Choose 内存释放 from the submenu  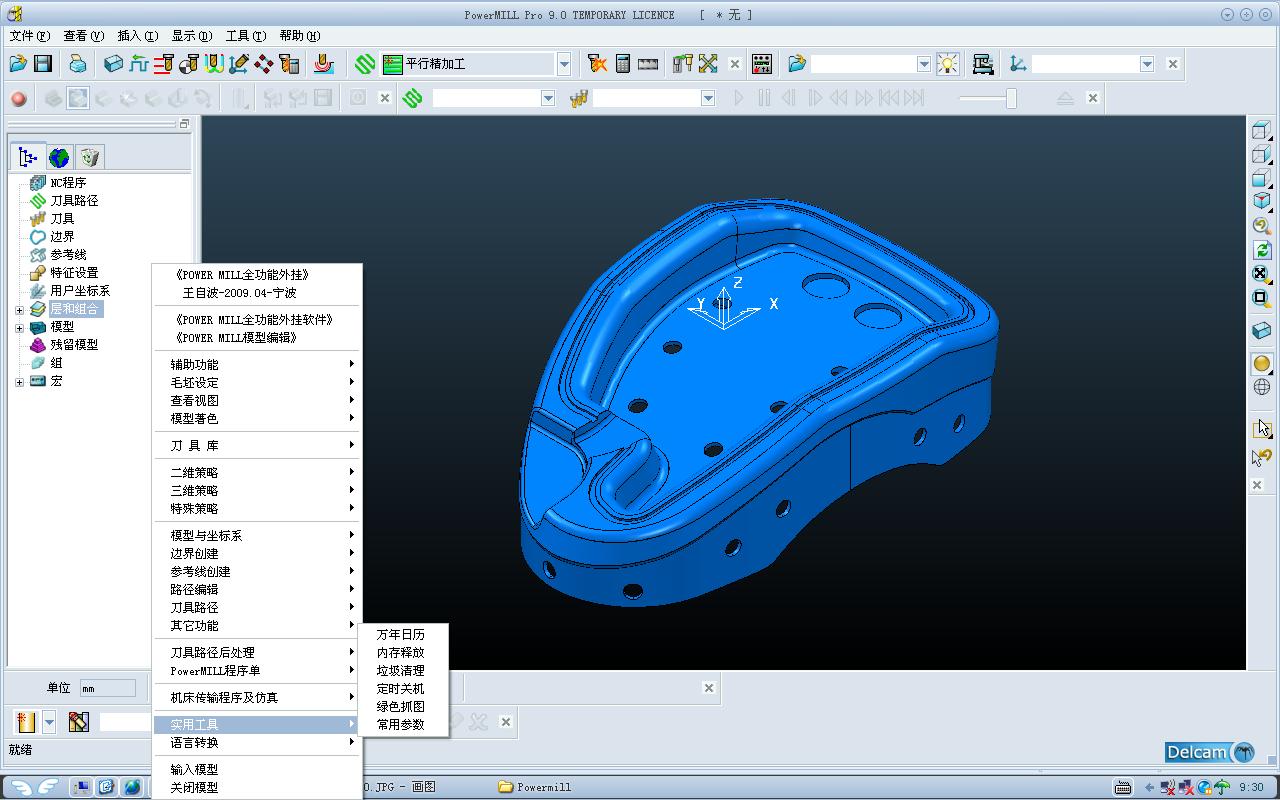(401, 652)
